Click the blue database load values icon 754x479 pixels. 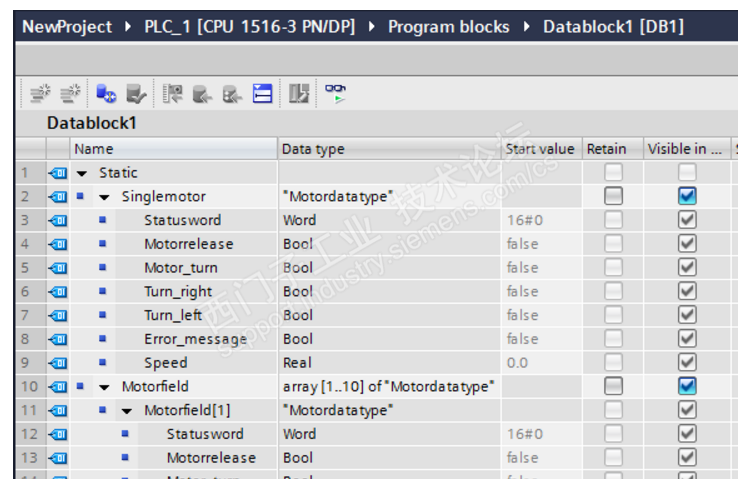[106, 93]
